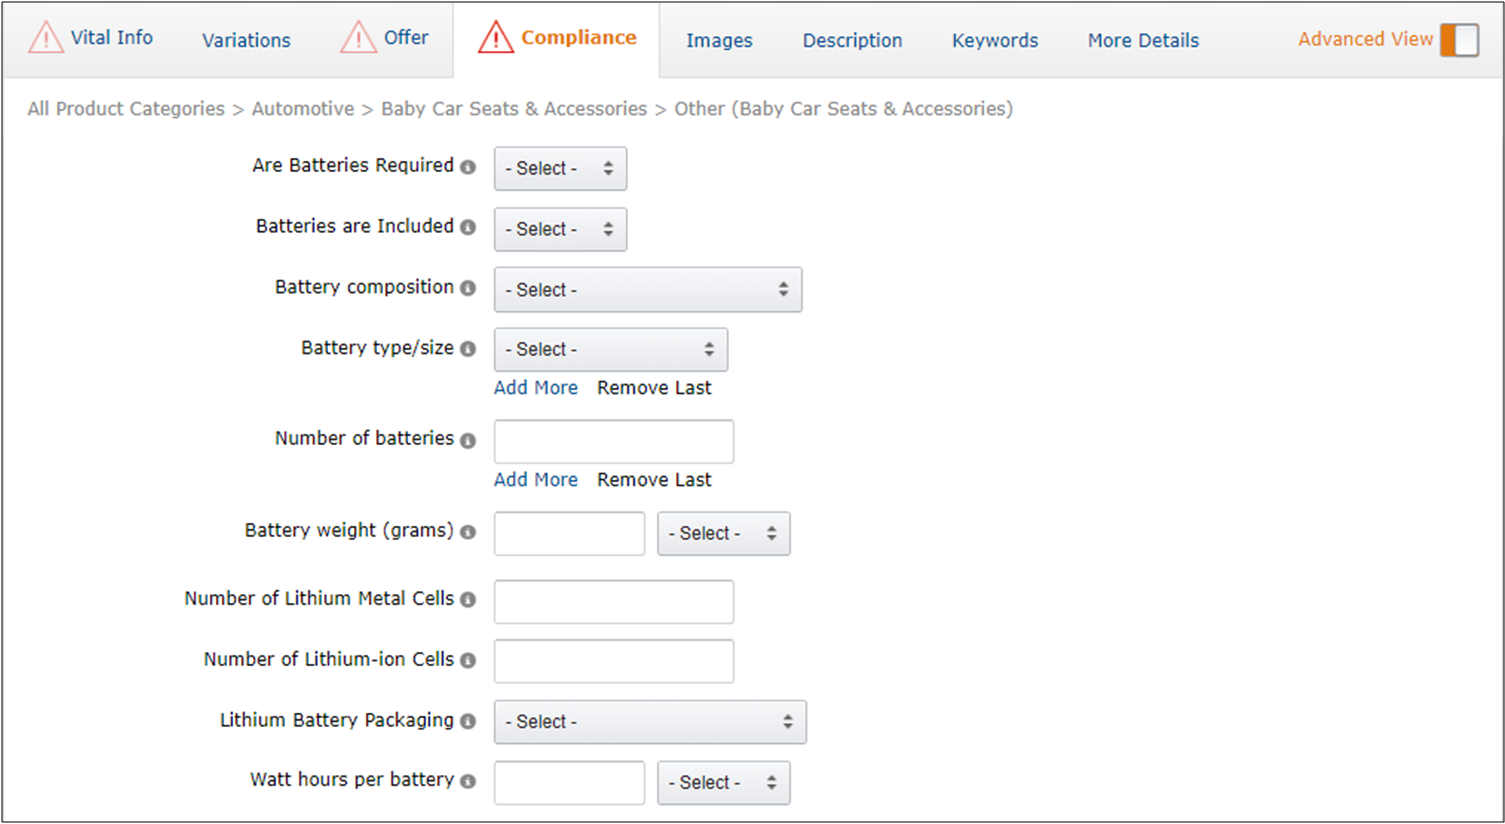The width and height of the screenshot is (1505, 824).
Task: Click Add More under Battery type/size
Action: click(x=535, y=388)
